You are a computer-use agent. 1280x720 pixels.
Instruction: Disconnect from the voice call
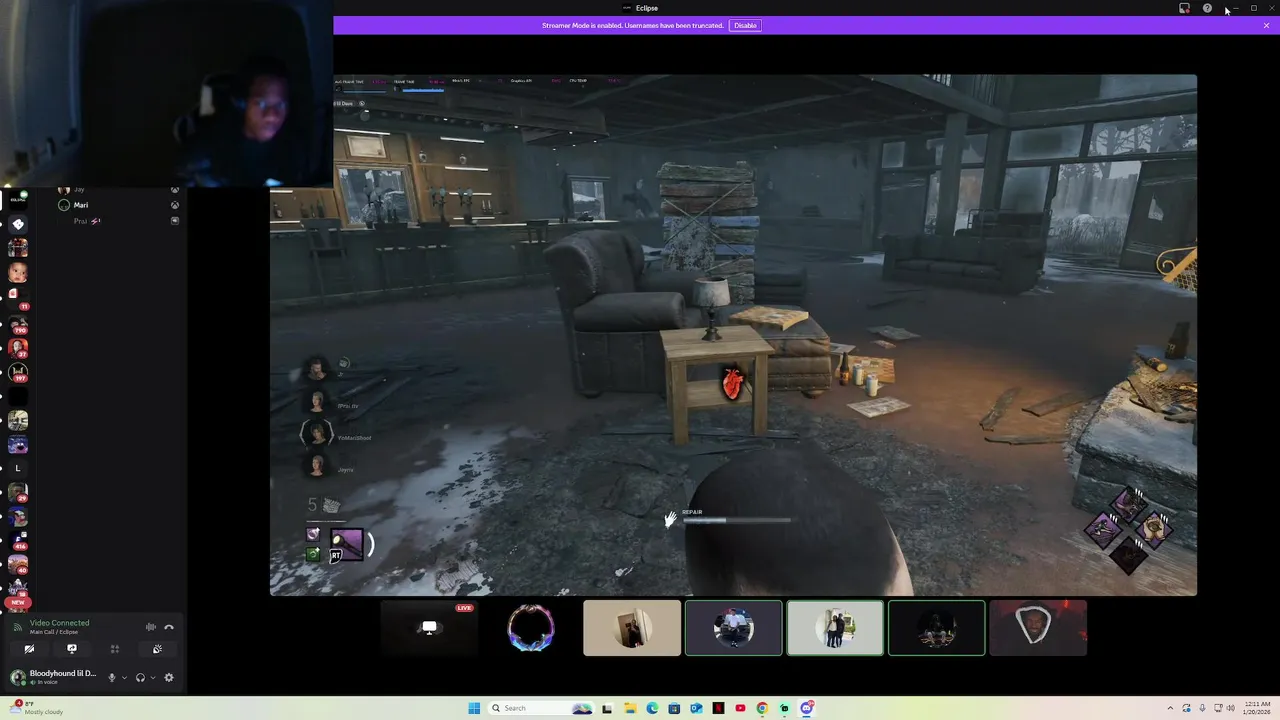coord(169,627)
